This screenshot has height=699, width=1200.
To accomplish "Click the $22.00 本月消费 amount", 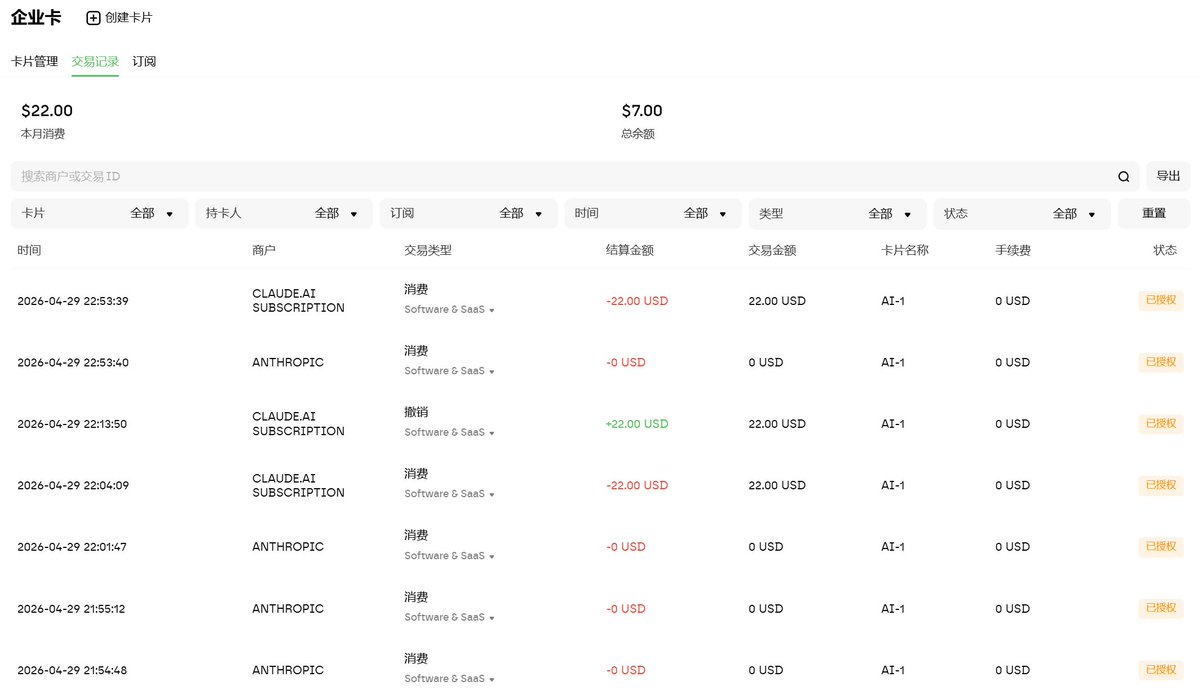I will 47,111.
